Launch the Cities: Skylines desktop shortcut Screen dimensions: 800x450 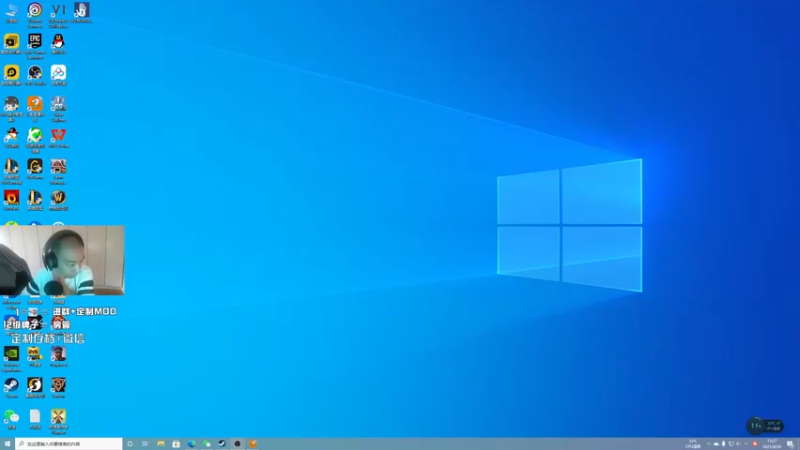pyautogui.click(x=58, y=108)
